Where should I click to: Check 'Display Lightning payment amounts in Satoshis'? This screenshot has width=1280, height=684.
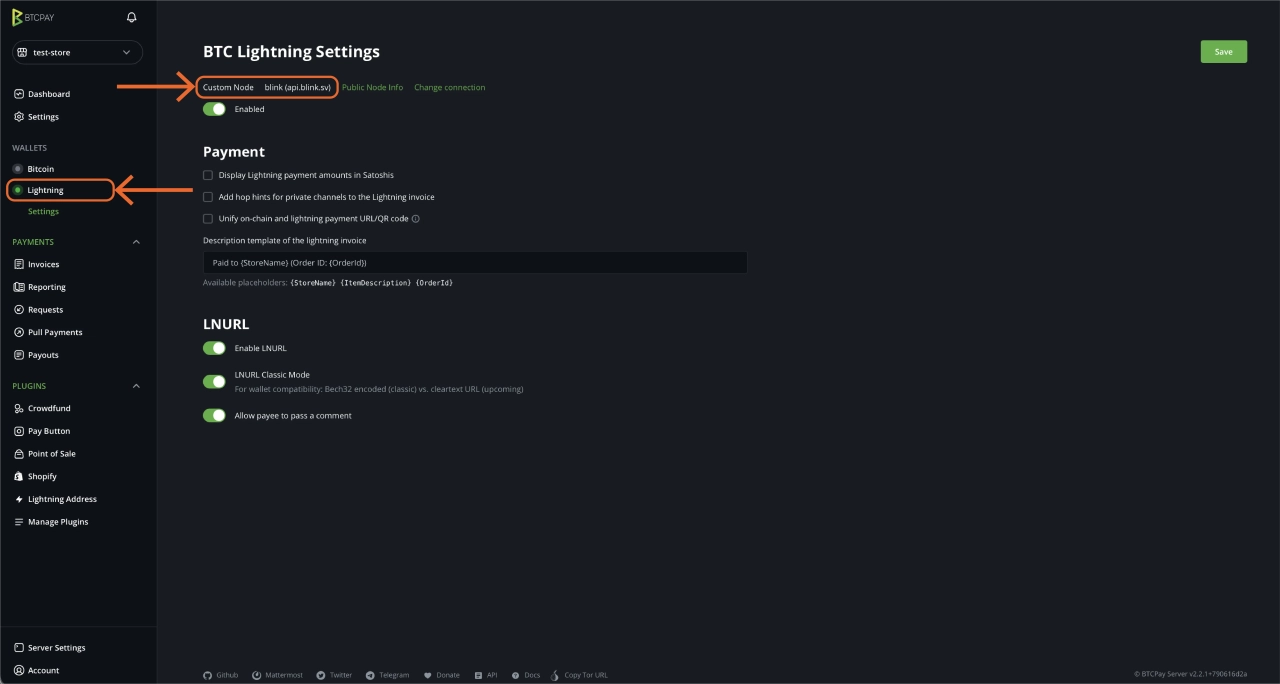pyautogui.click(x=208, y=174)
